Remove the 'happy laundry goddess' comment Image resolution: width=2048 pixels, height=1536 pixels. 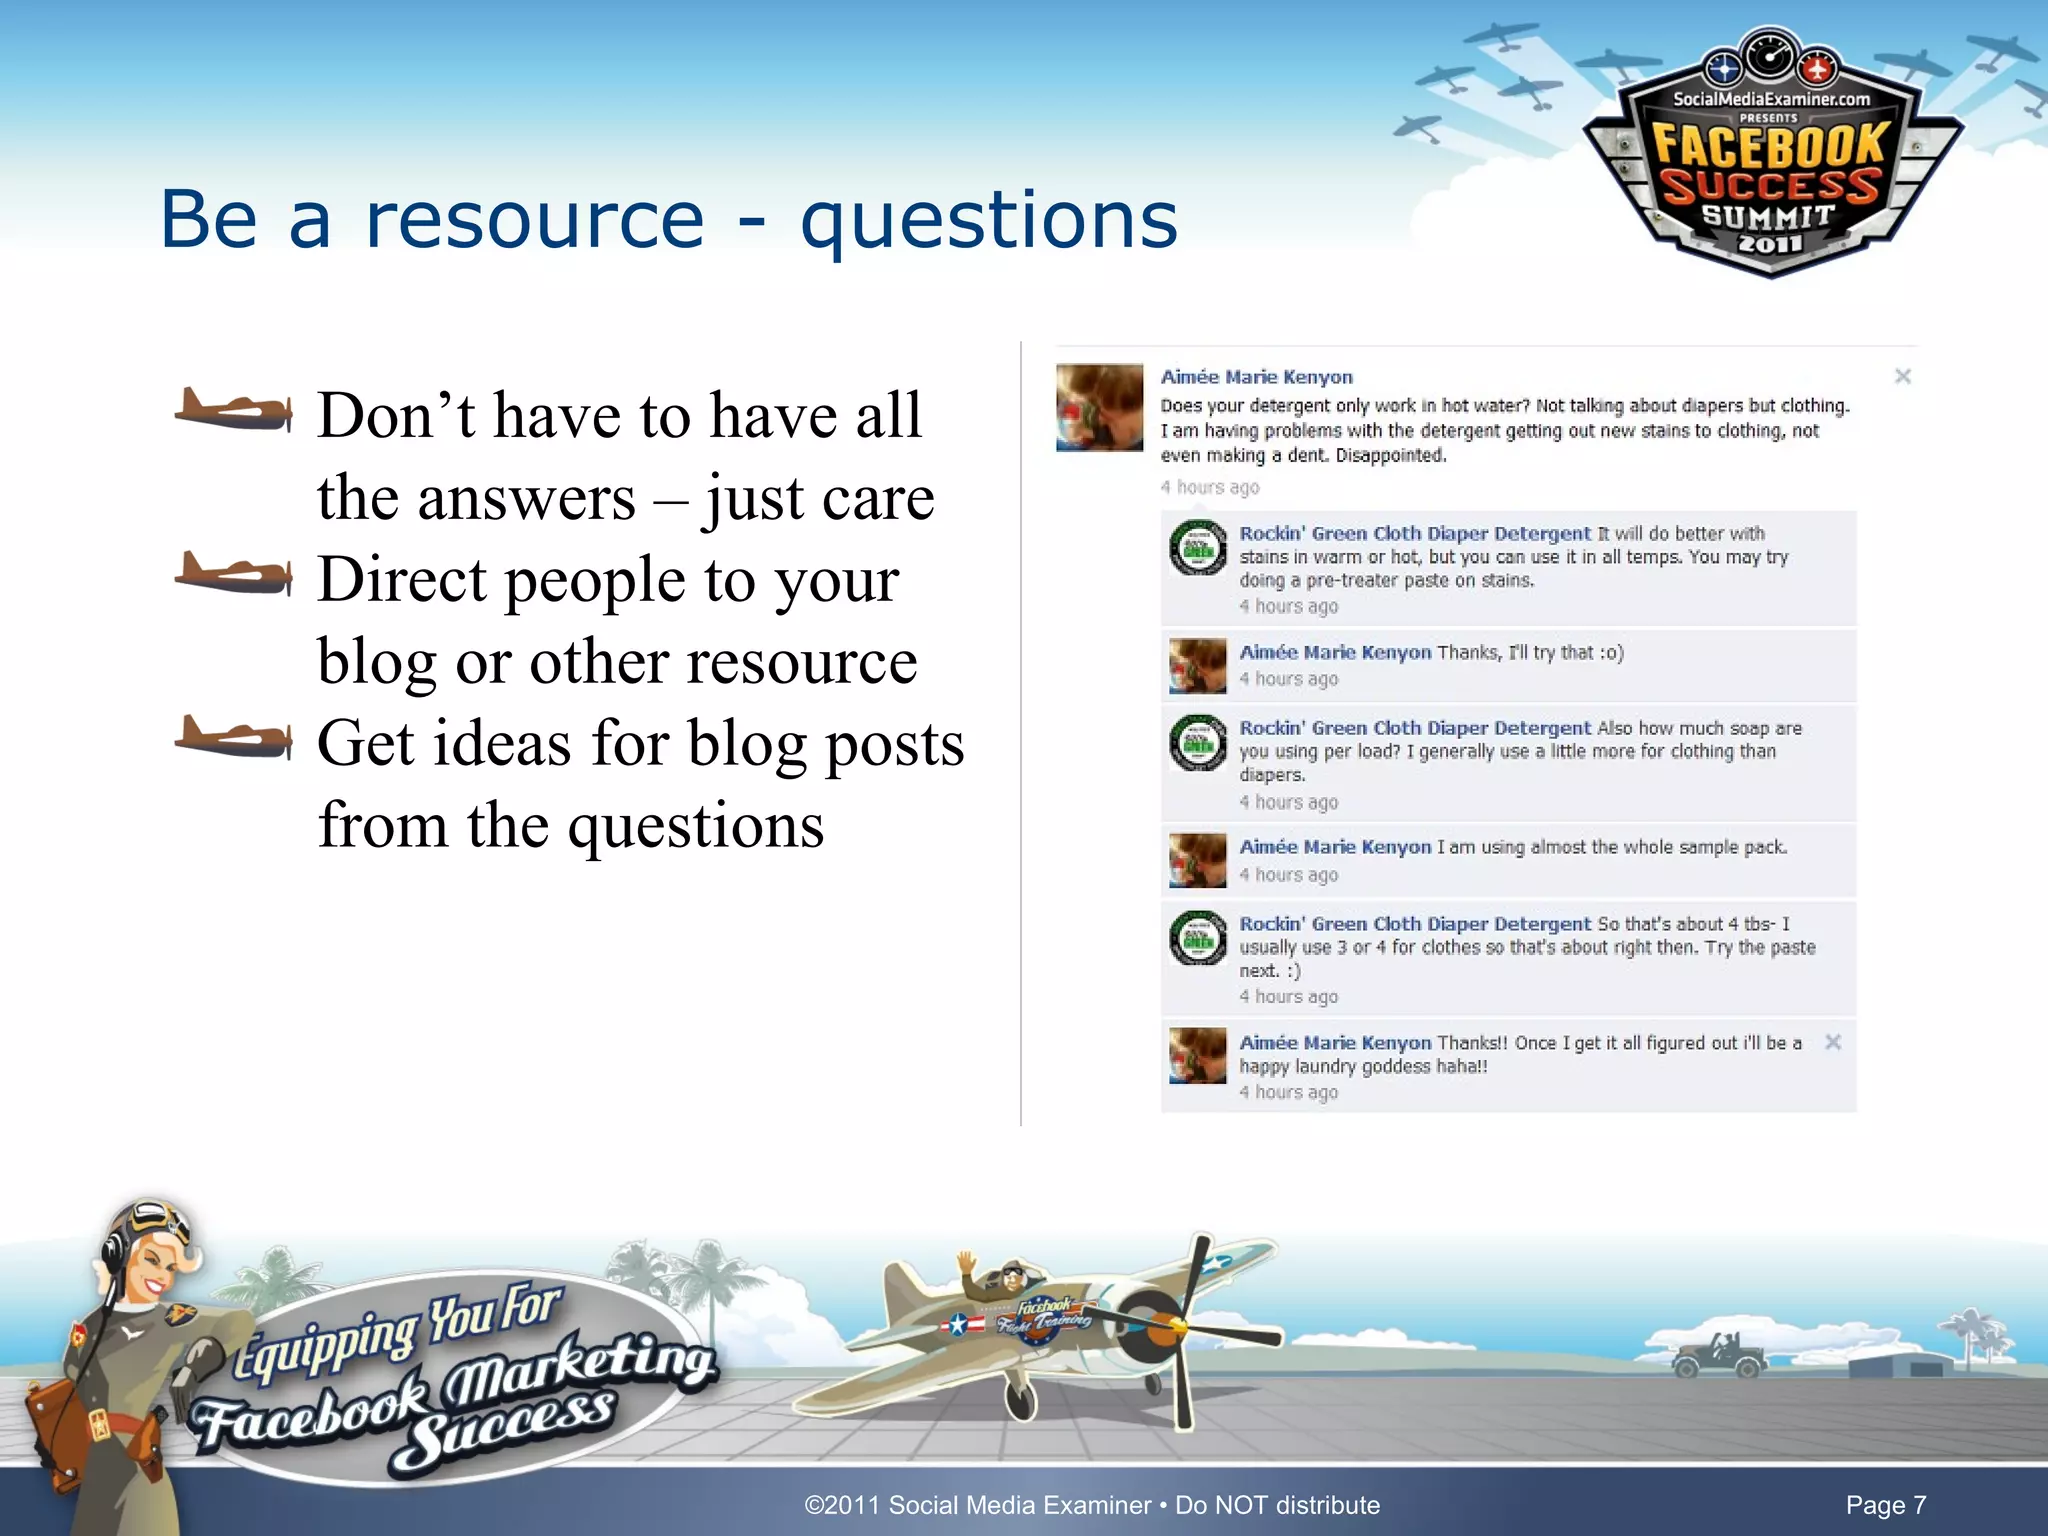click(x=1833, y=1042)
